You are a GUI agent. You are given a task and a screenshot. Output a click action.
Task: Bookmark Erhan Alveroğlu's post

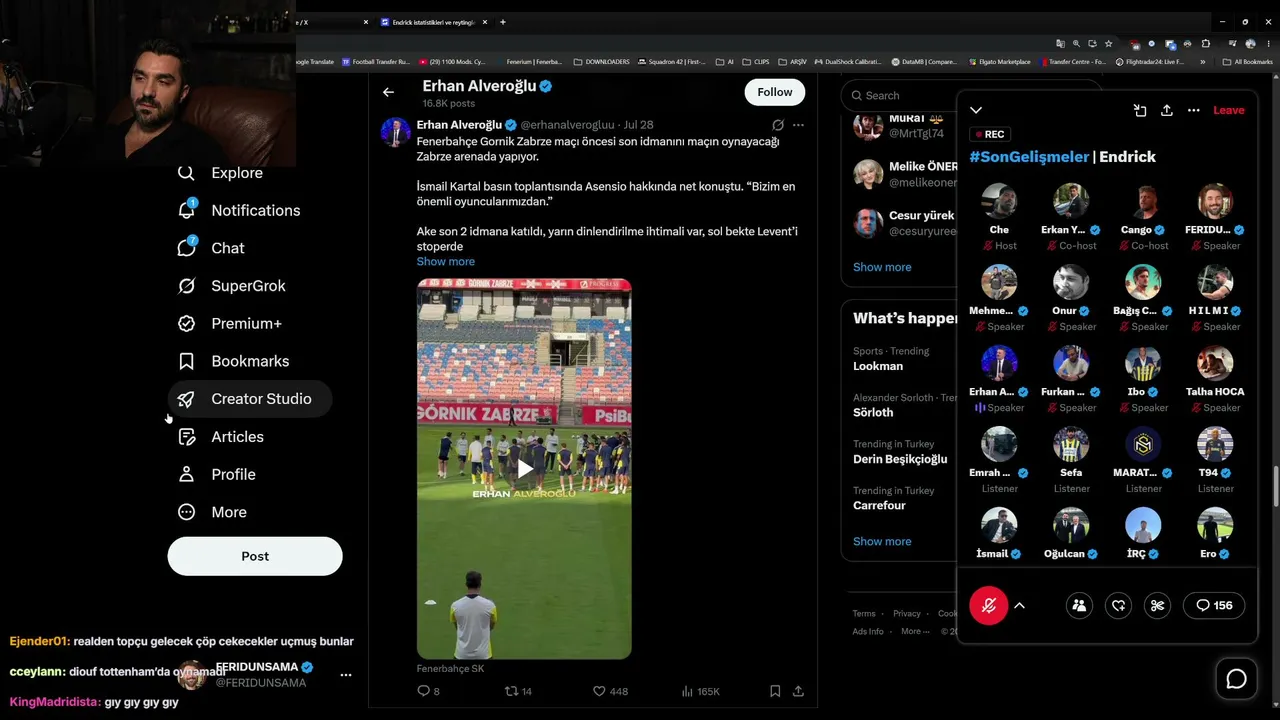click(775, 691)
